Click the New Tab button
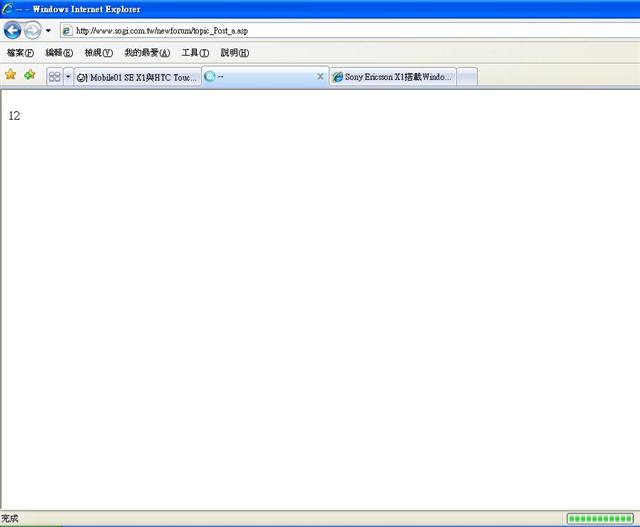Image resolution: width=640 pixels, height=527 pixels. 467,77
